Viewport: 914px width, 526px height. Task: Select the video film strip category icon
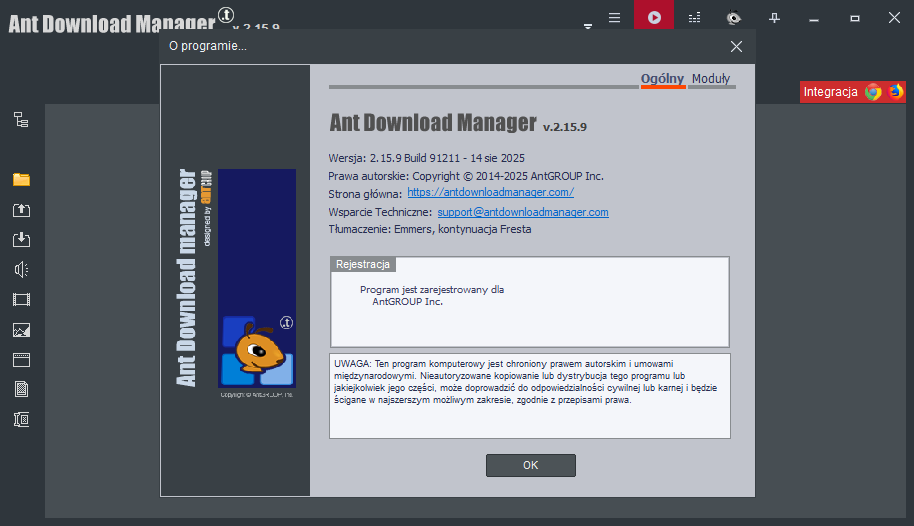(21, 300)
